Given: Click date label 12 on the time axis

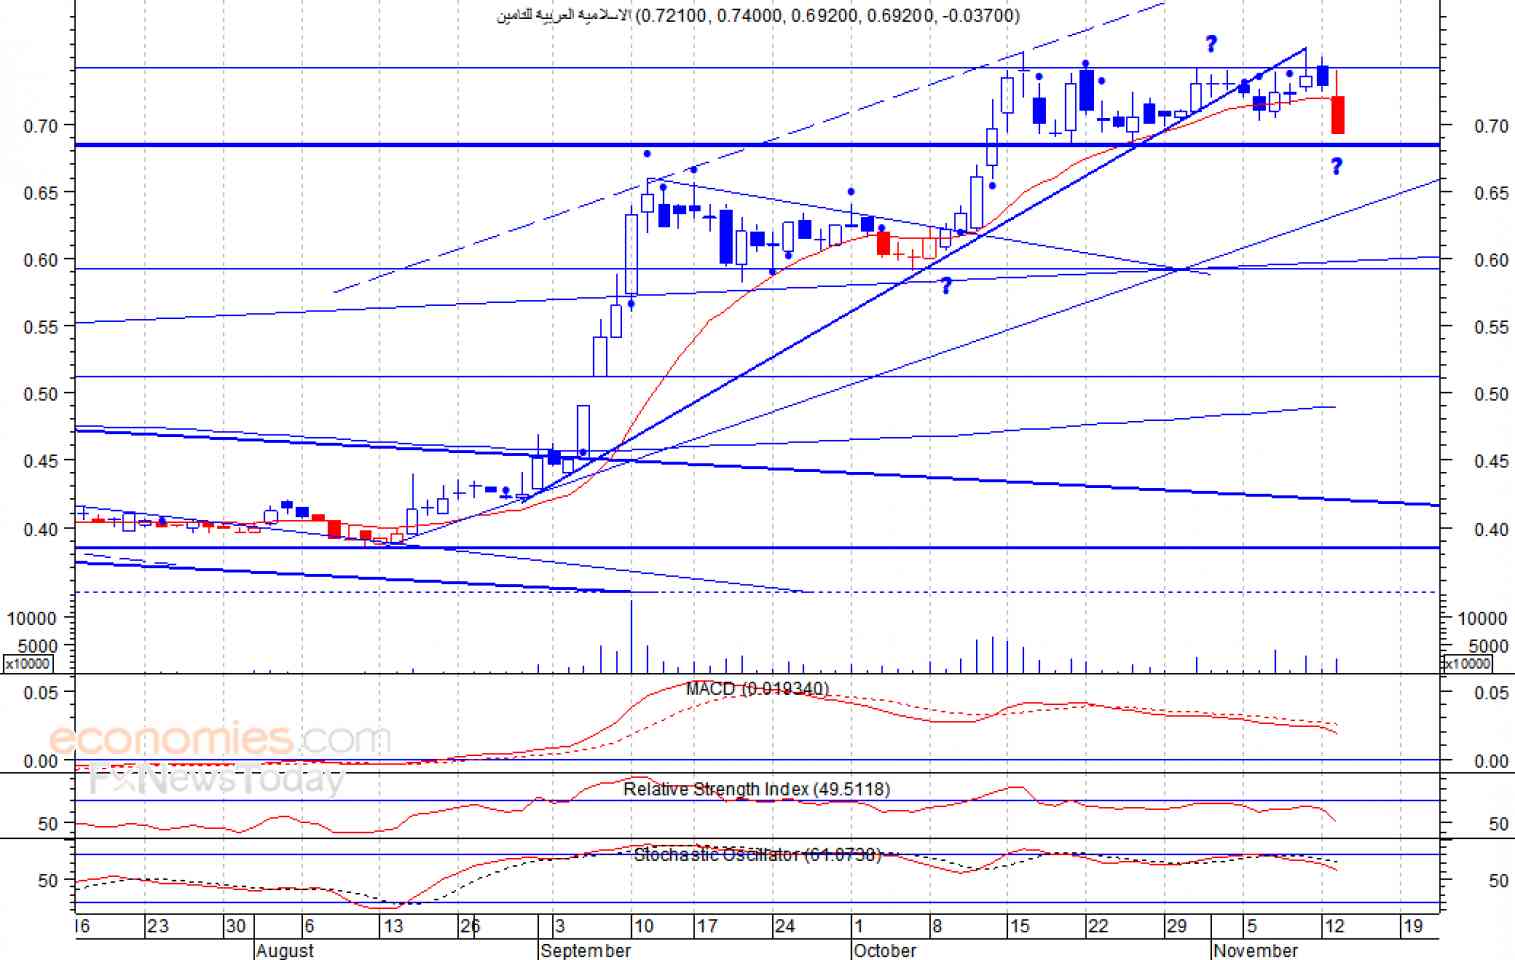Looking at the screenshot, I should click(x=1334, y=926).
